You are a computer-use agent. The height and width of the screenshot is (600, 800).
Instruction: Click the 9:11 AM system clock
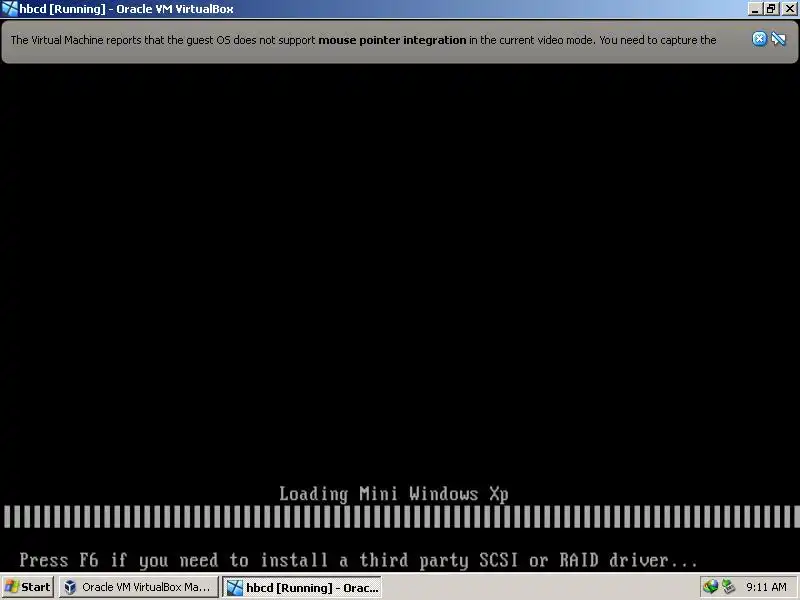(x=766, y=587)
